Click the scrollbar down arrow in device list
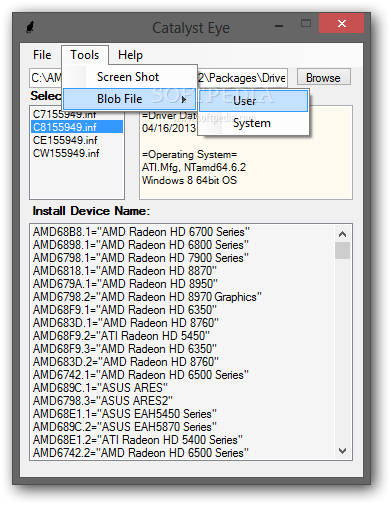Screen dimensions: 391x505 pos(342,451)
